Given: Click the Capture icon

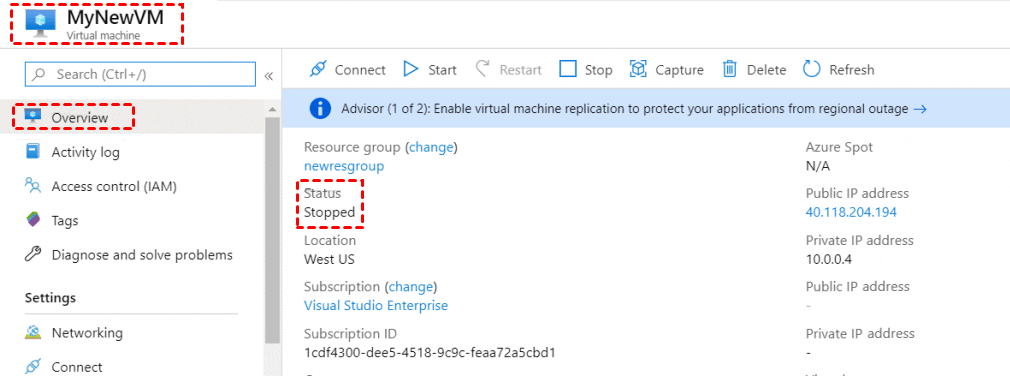Looking at the screenshot, I should [638, 69].
